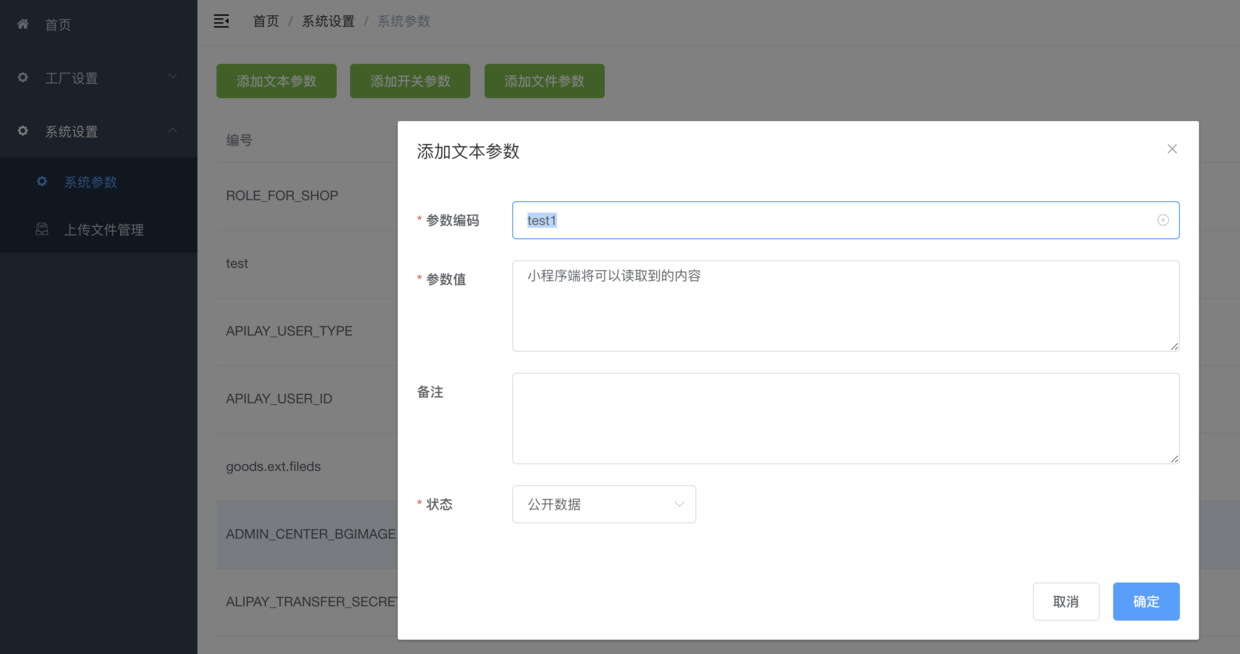Select 上传文件管理 in the sidebar
This screenshot has height=654, width=1240.
point(98,229)
